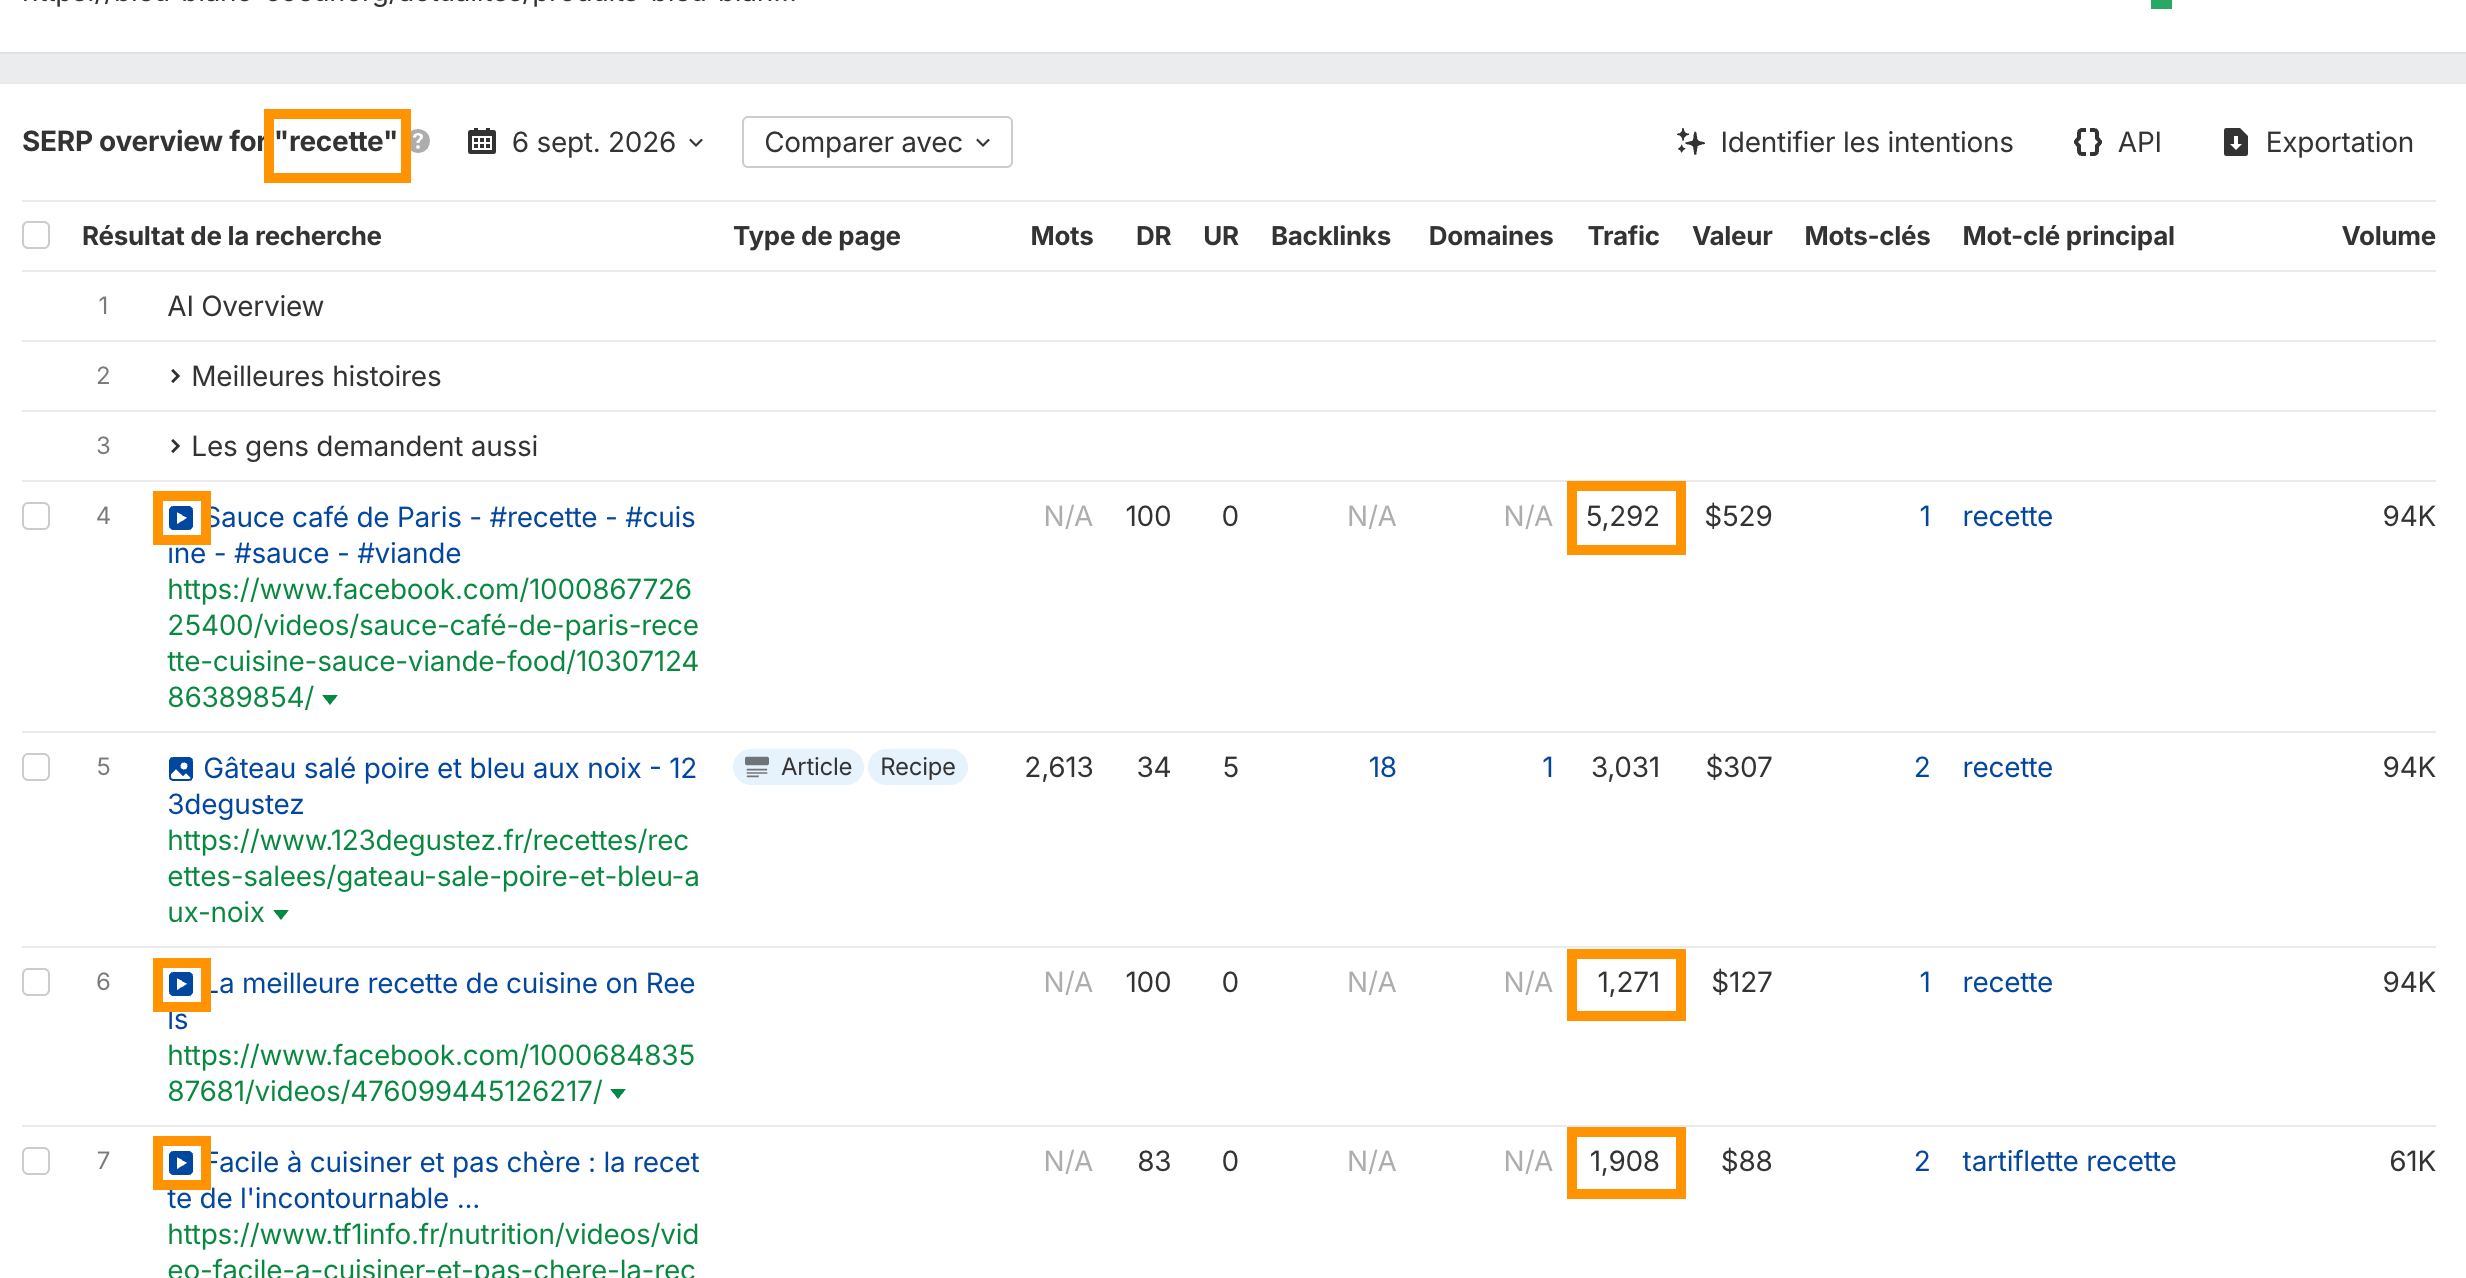The image size is (2466, 1278).
Task: Sort by the Mots-clés column header
Action: click(1867, 236)
